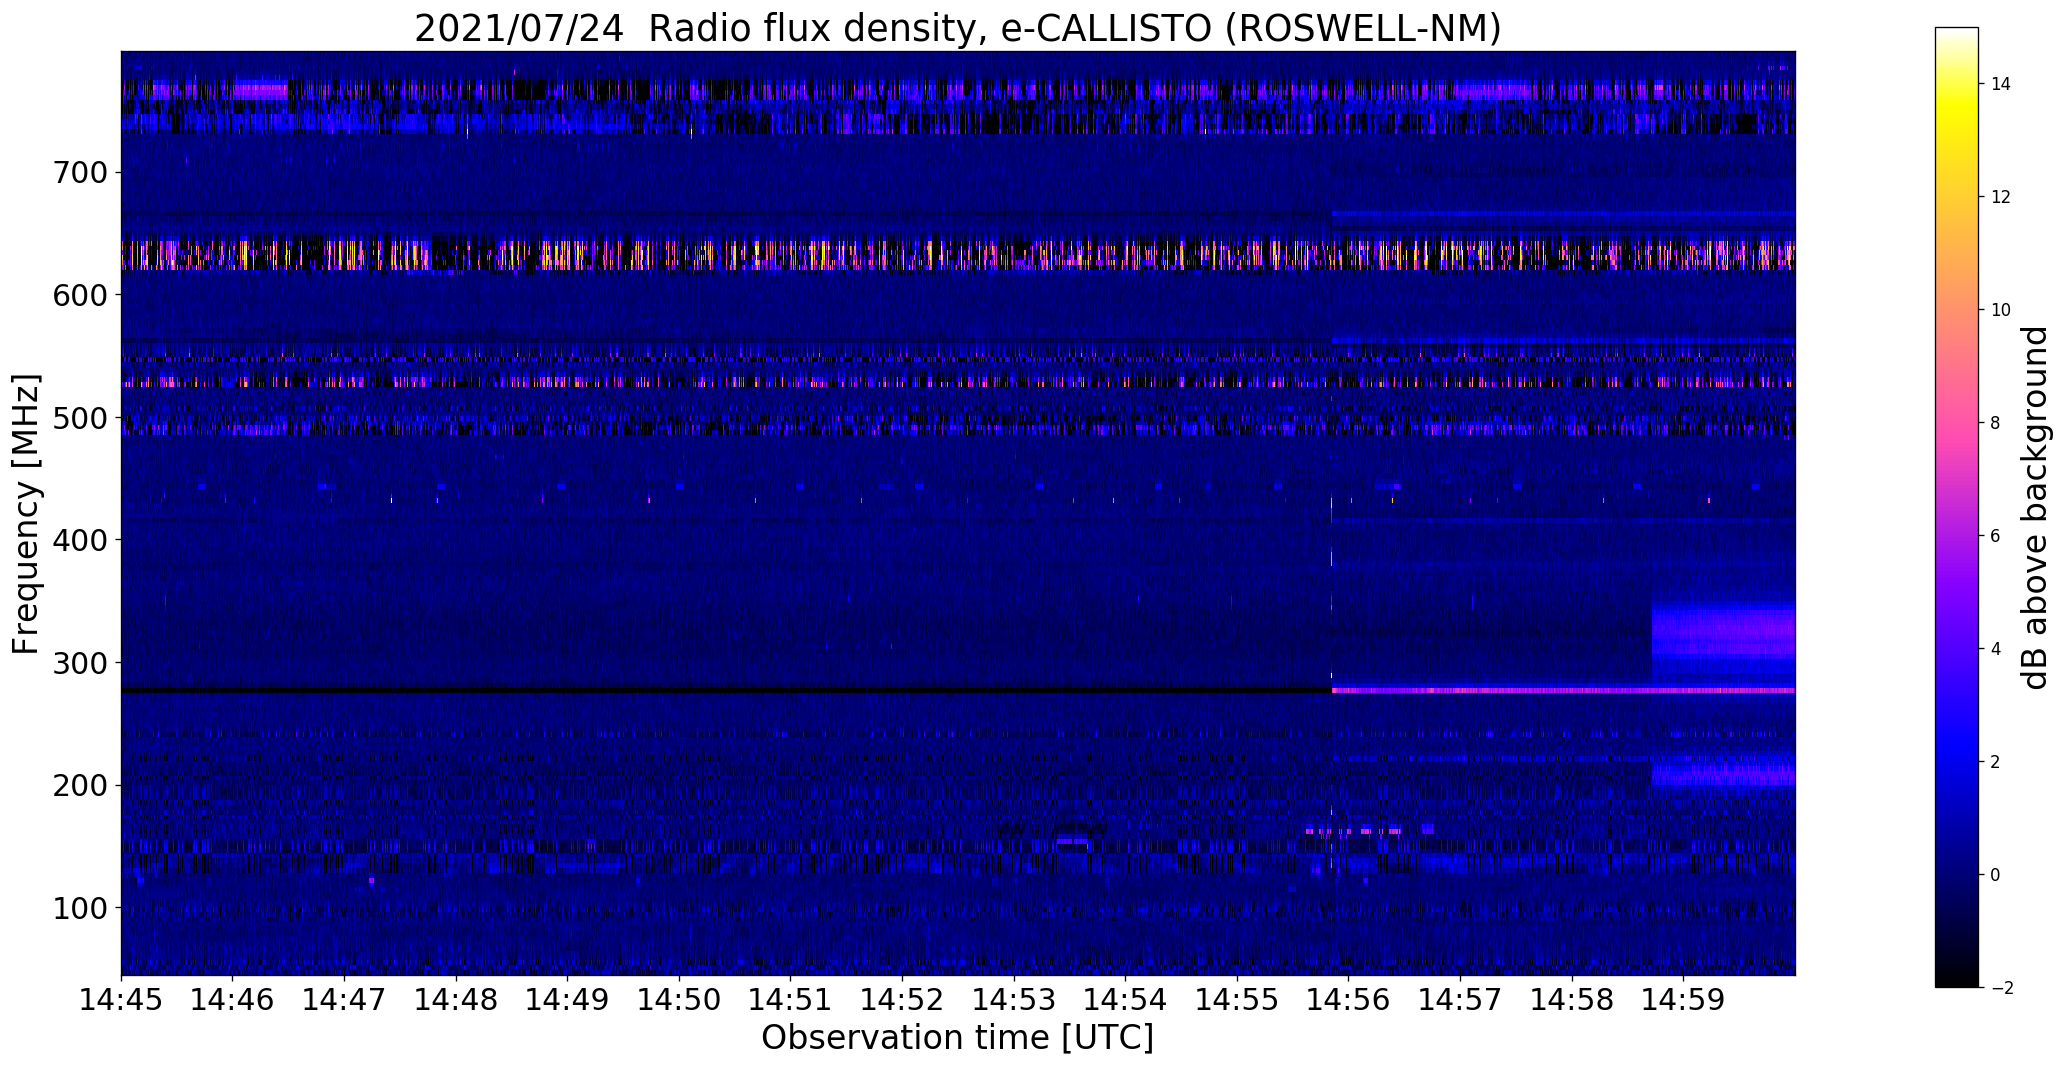Click the 14:59 time tick label
The height and width of the screenshot is (1067, 2066).
coord(1683,999)
